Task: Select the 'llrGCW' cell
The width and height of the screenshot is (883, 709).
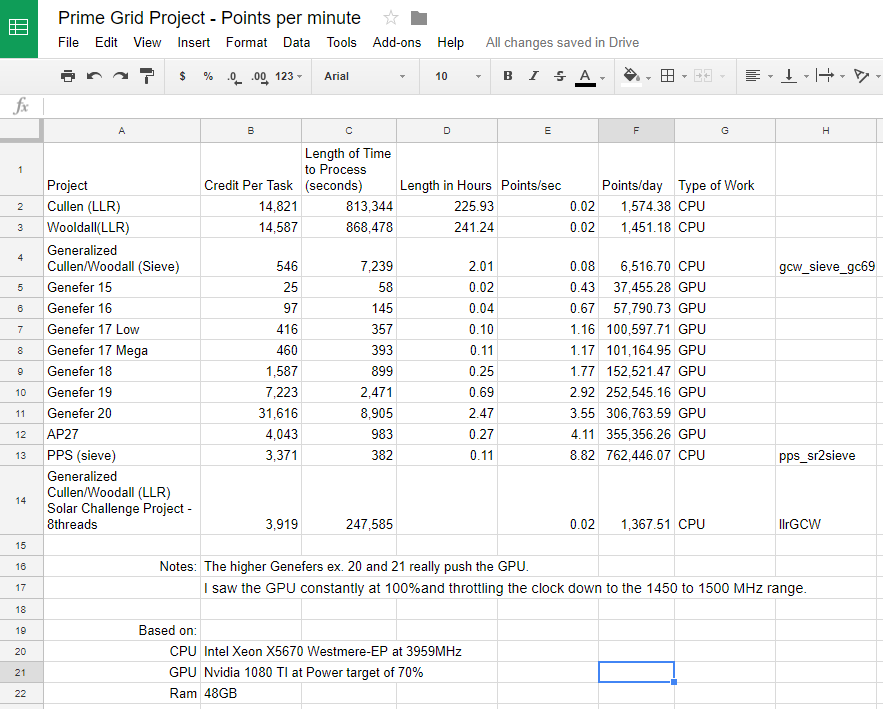Action: (826, 500)
